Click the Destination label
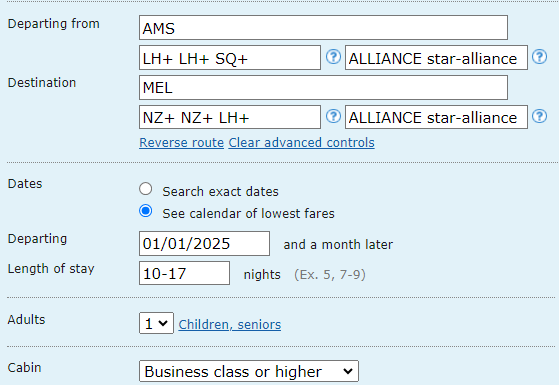Viewport: 559px width, 385px height. click(42, 83)
